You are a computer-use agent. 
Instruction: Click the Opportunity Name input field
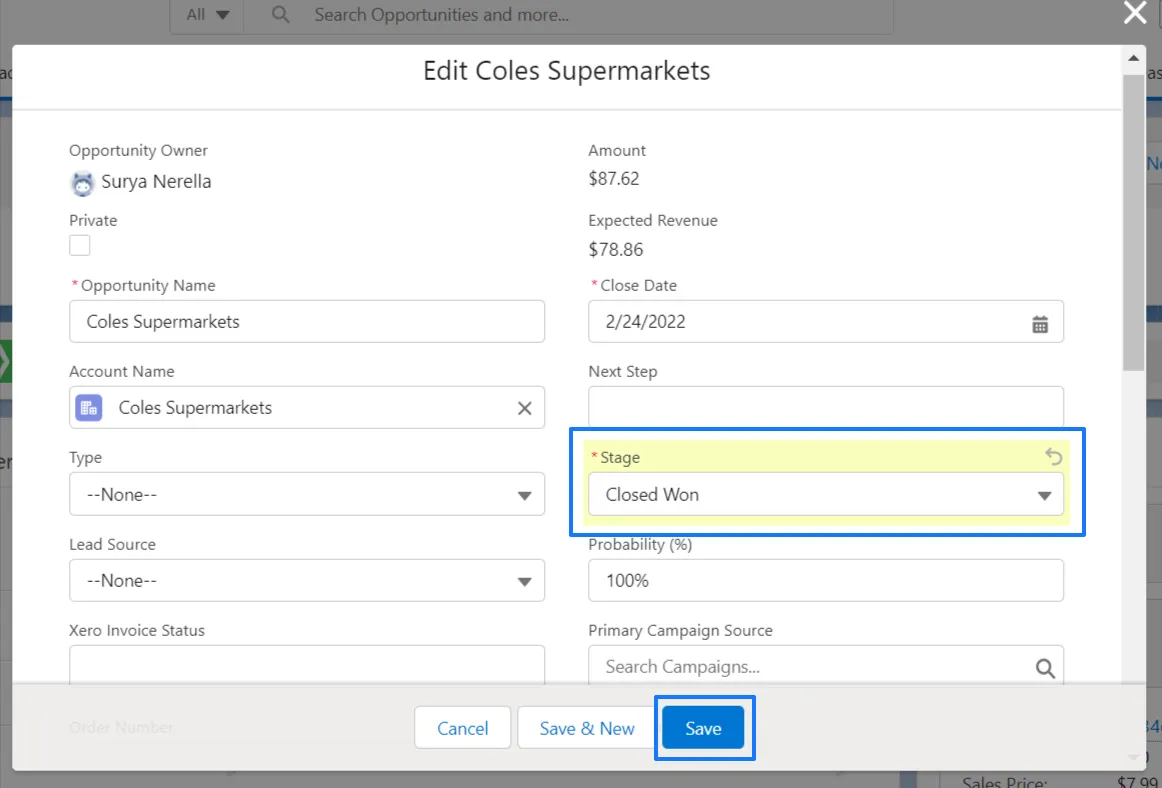point(307,322)
